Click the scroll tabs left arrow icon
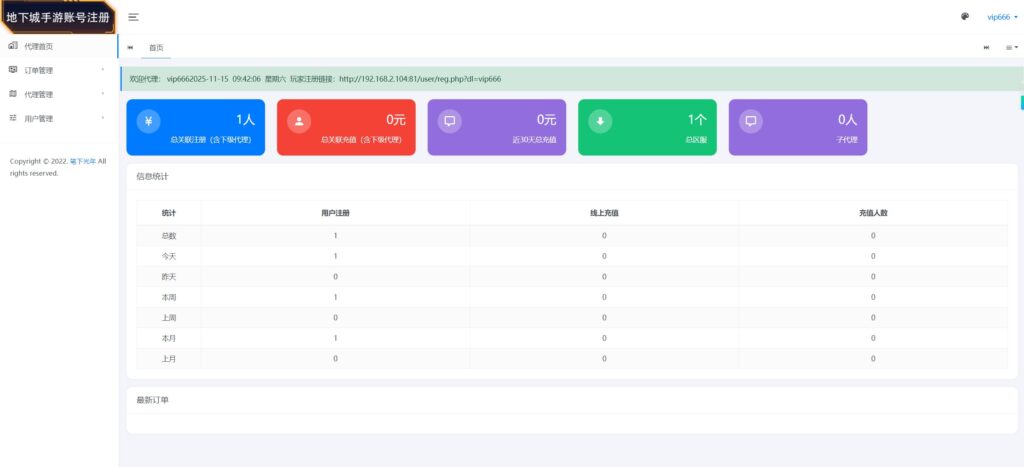The image size is (1024, 467). 130,48
